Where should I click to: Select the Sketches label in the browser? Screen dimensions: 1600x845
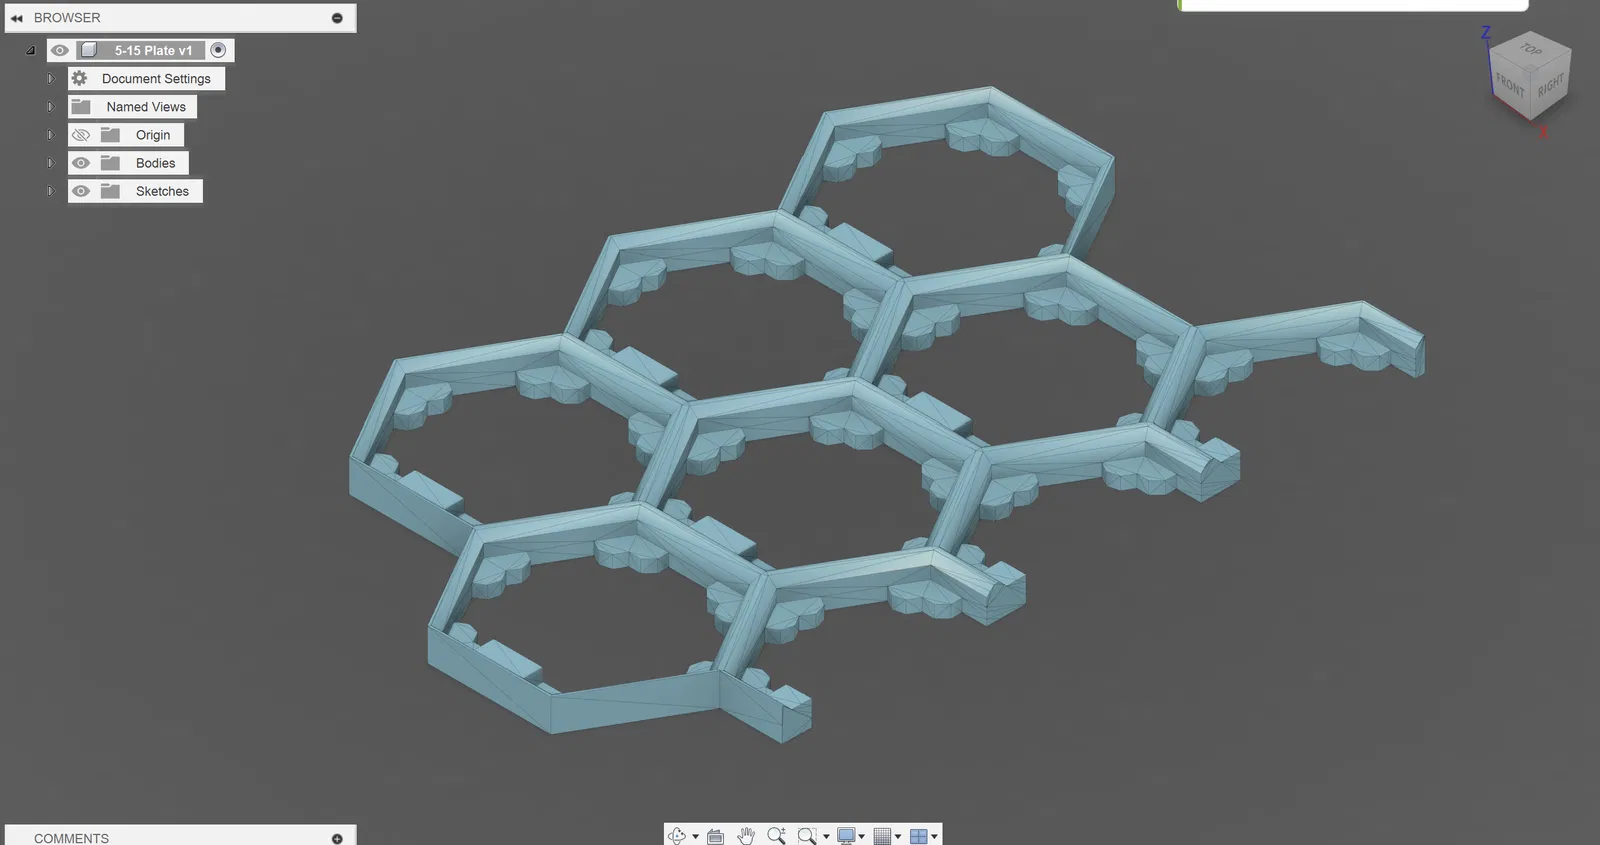click(162, 191)
